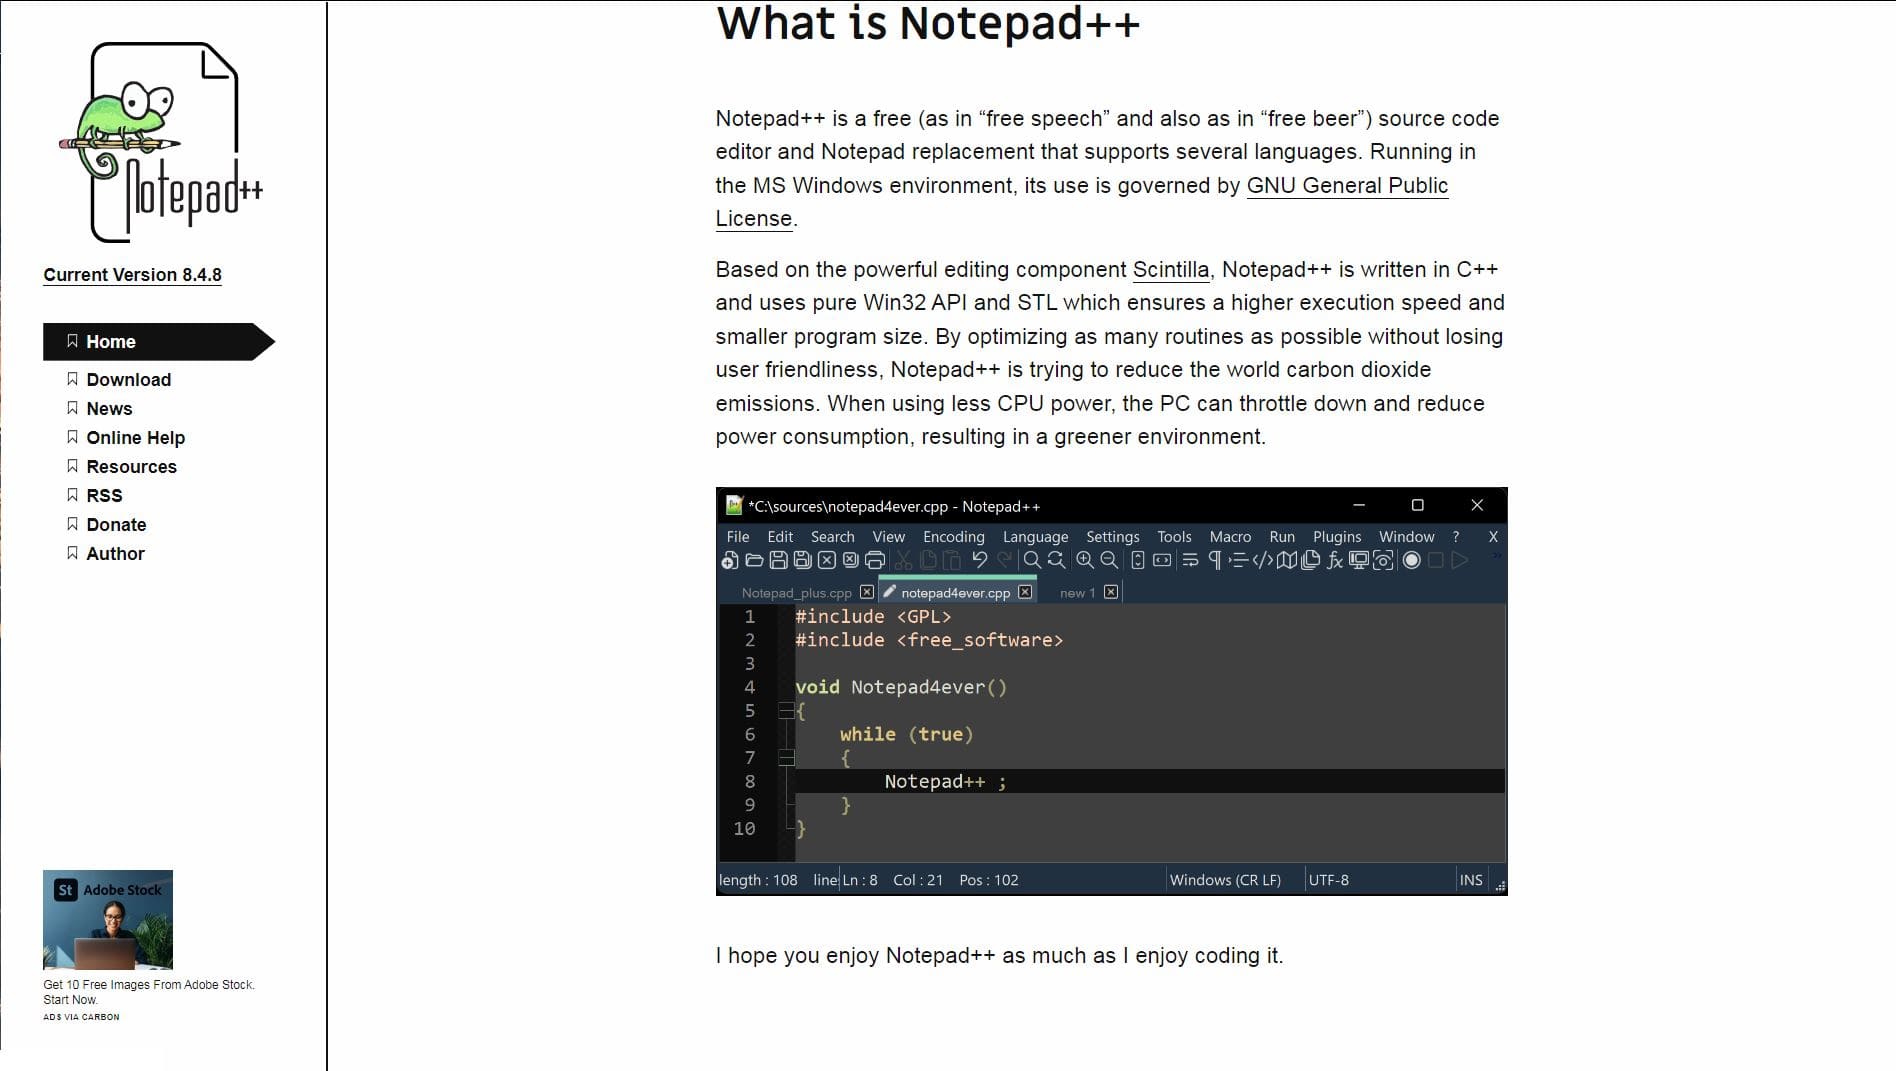Select the highlighted Home sidebar item

[x=158, y=342]
